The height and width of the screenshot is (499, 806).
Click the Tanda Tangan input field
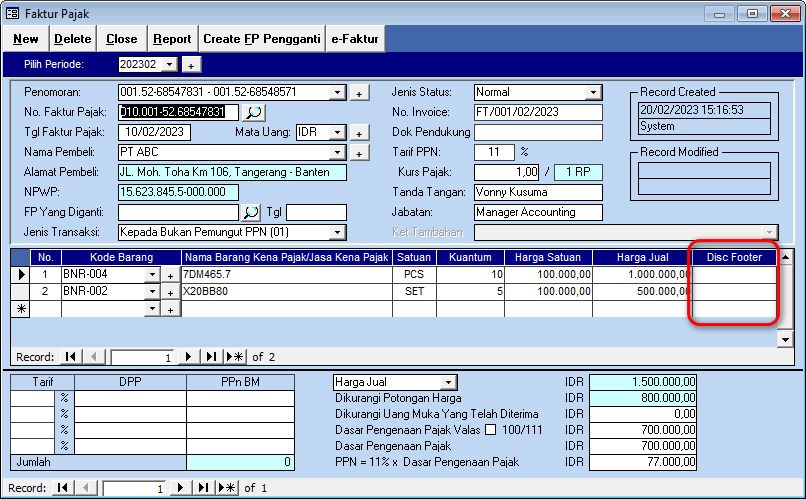coord(538,192)
